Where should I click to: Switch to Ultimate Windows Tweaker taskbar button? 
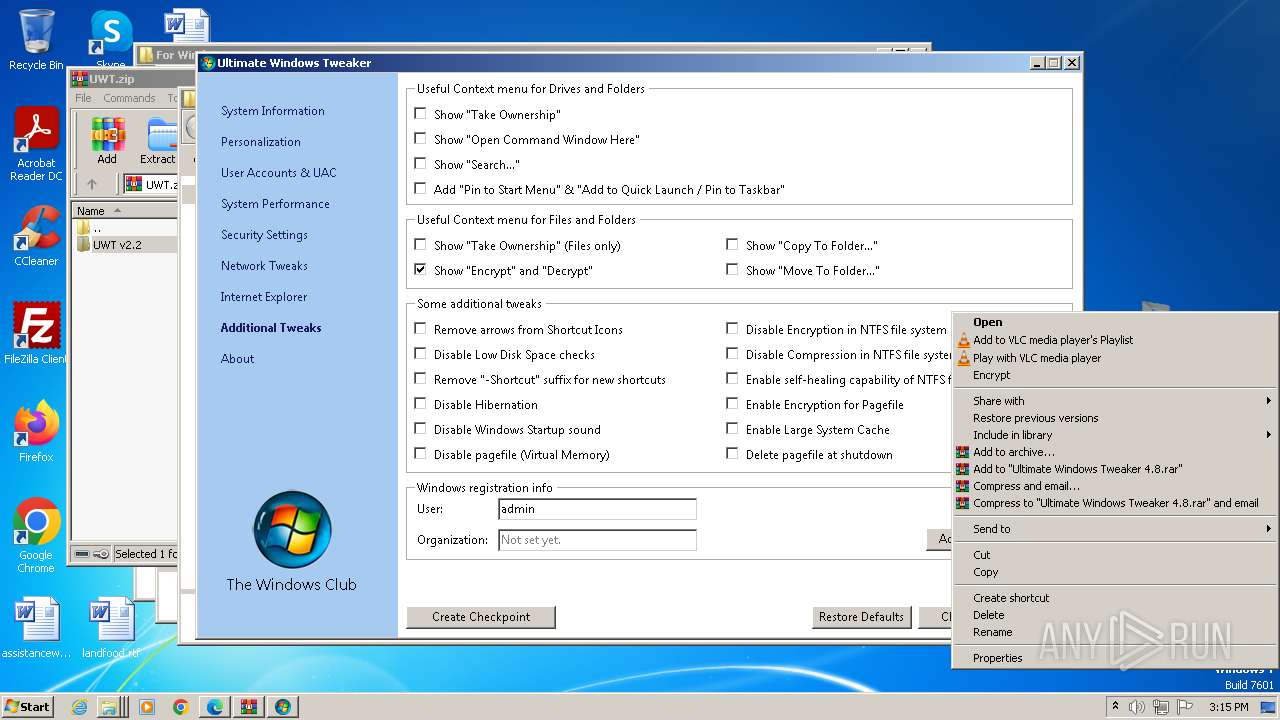(283, 707)
